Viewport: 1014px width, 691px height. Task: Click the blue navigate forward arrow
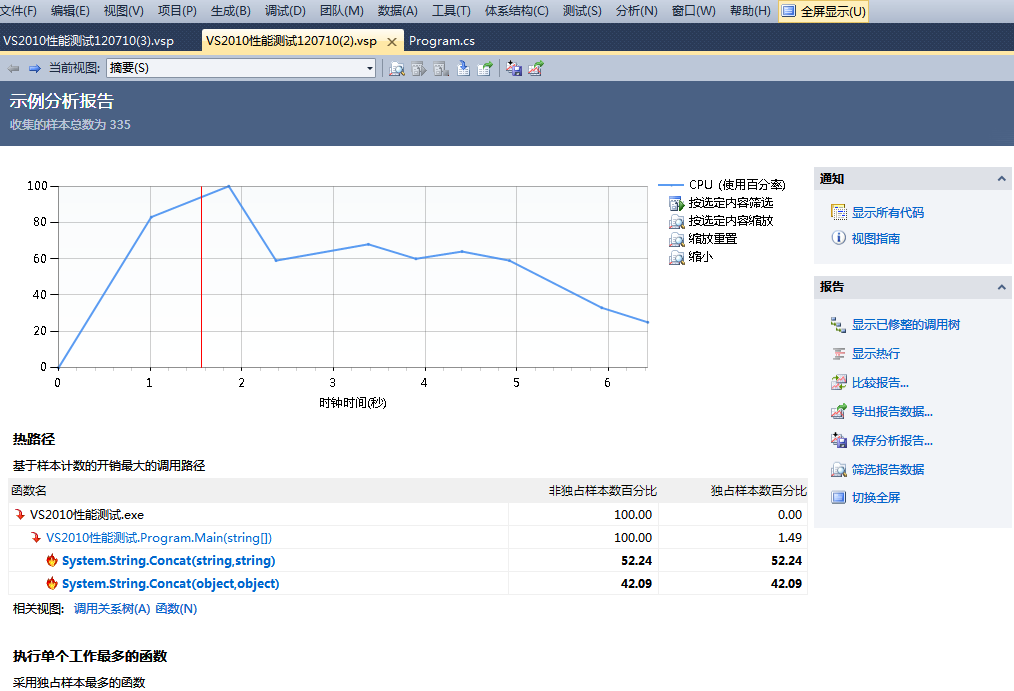(x=34, y=68)
